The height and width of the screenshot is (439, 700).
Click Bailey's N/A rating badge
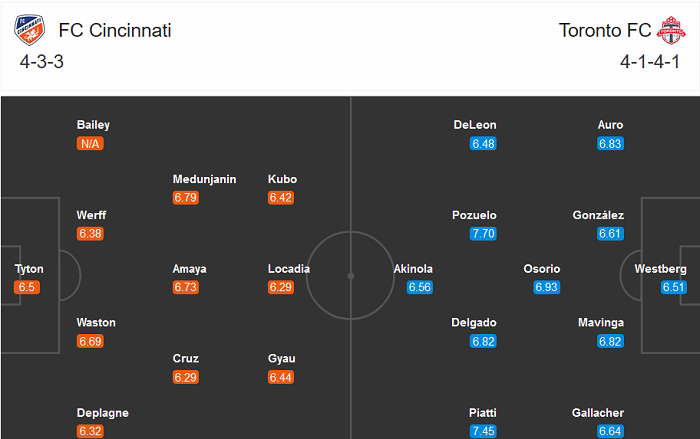[x=90, y=144]
